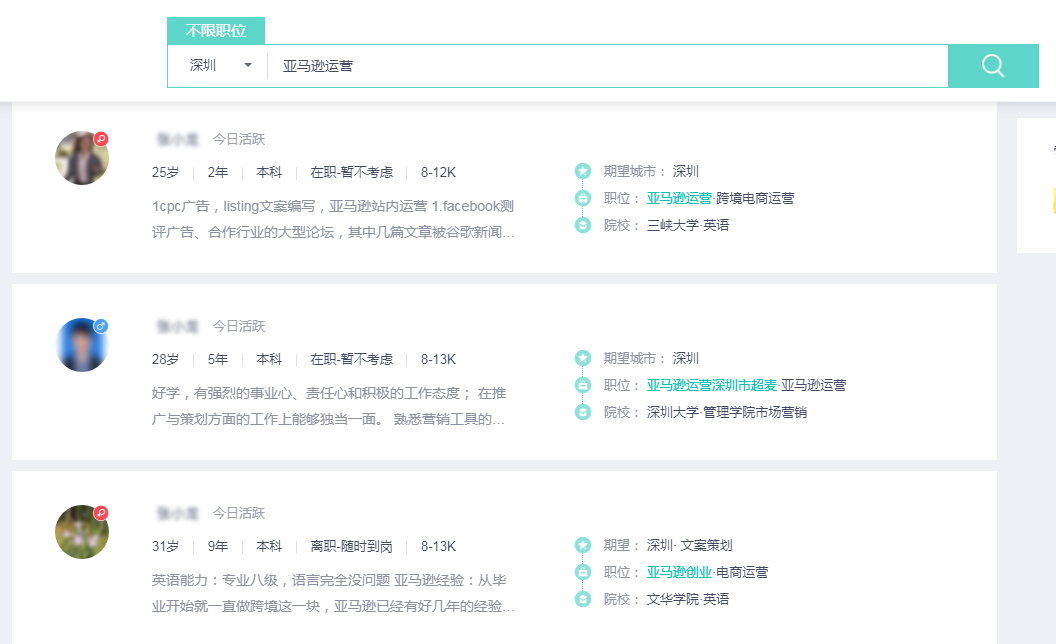Viewport: 1056px width, 644px height.
Task: Open the 31岁 candidate's avatar photo
Action: tap(81, 532)
